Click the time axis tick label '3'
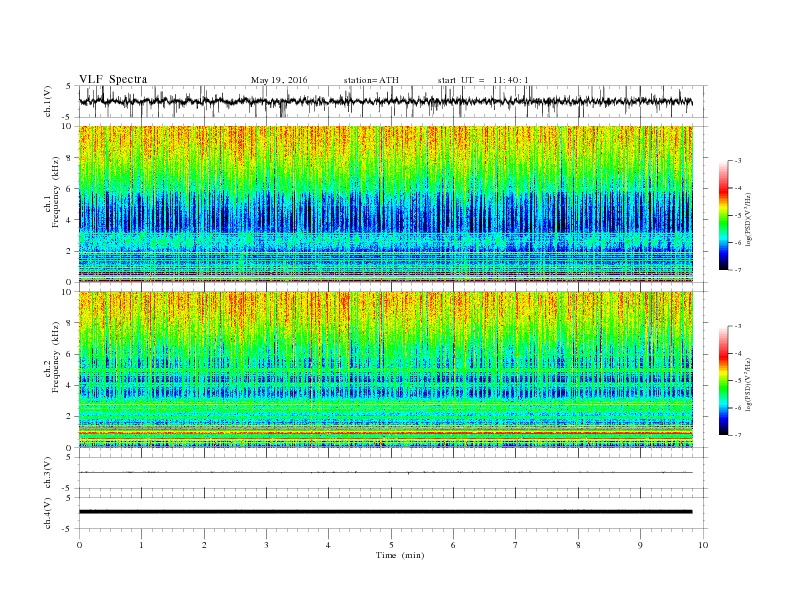 point(266,545)
